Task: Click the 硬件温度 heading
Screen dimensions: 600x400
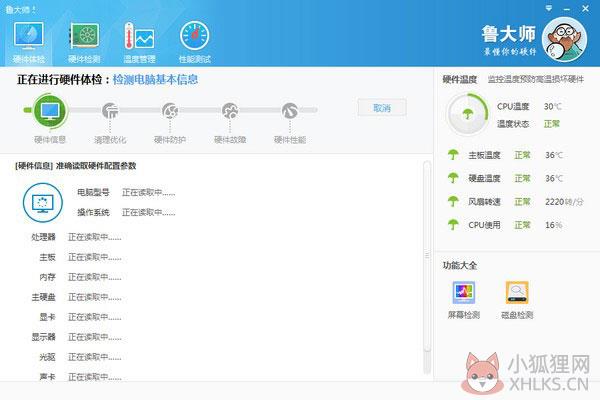Action: pos(460,79)
